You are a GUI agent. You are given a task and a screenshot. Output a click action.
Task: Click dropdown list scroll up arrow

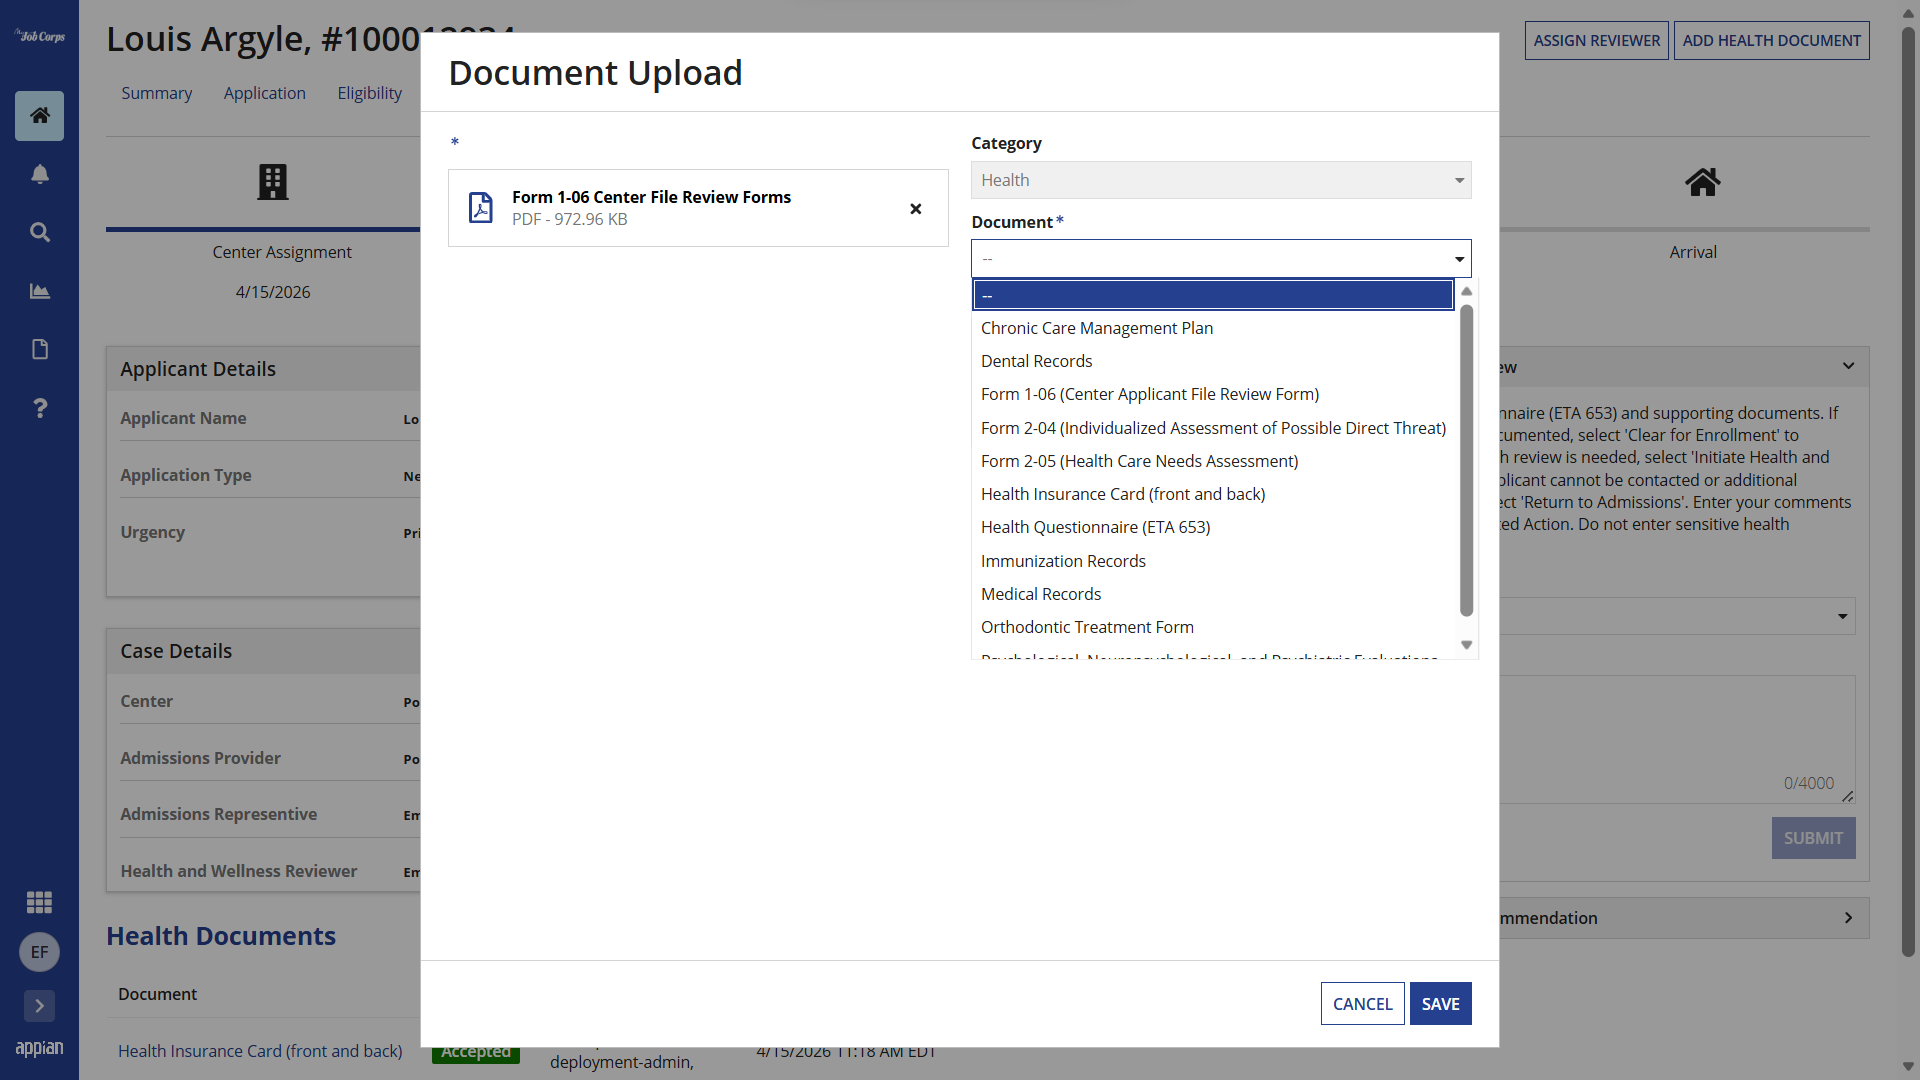1467,291
